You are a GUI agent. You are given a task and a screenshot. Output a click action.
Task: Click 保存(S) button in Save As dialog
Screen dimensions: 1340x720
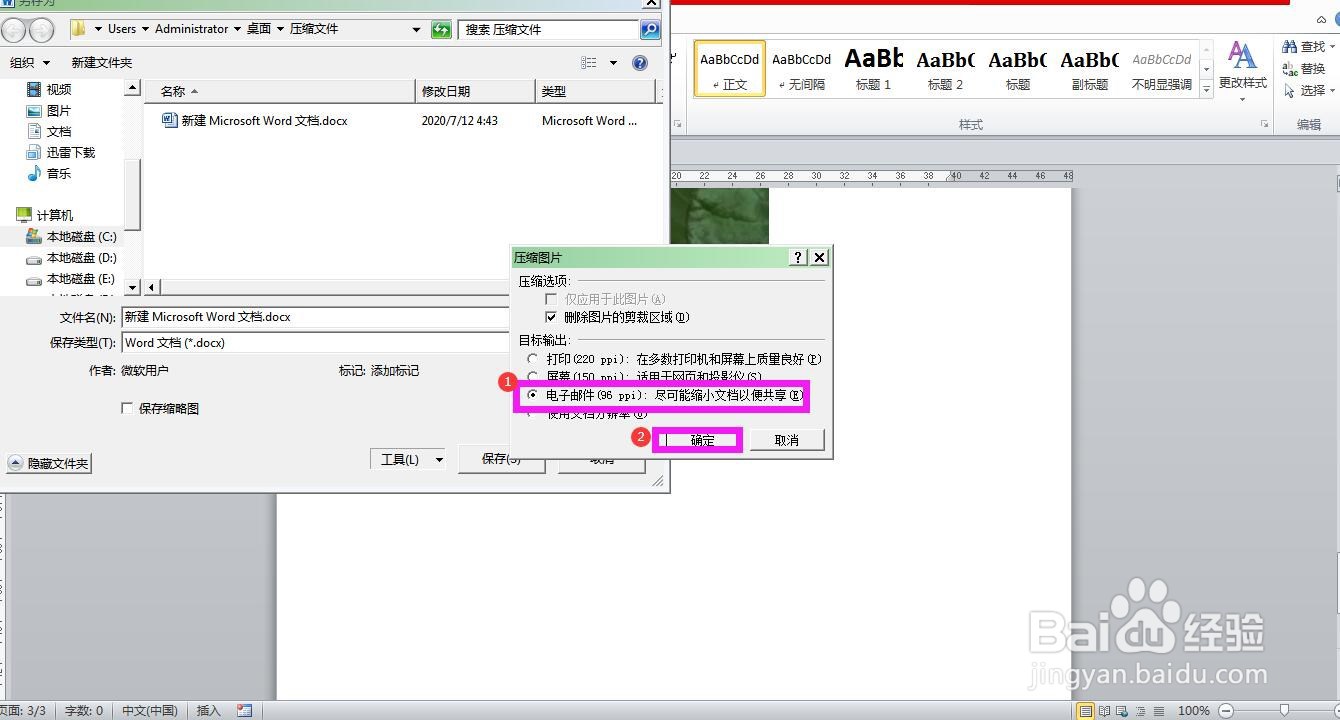[501, 459]
